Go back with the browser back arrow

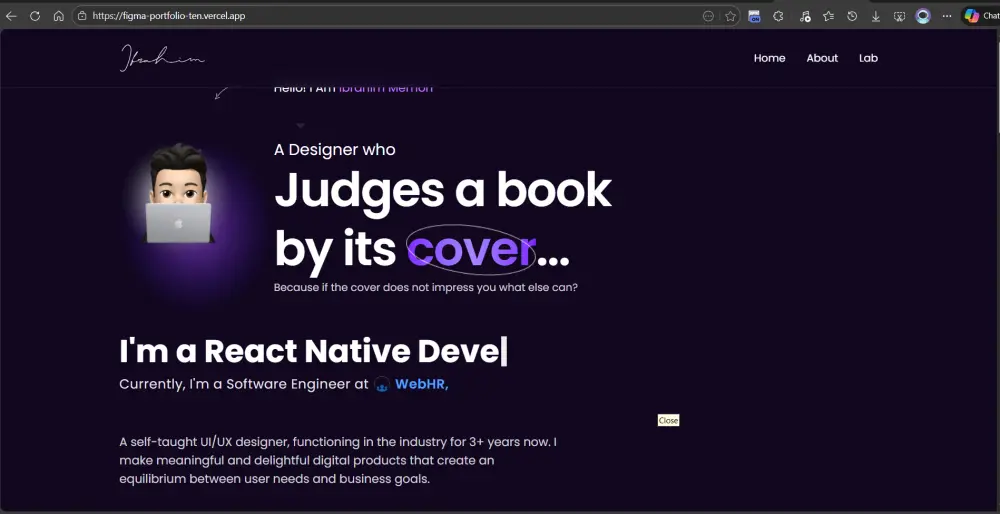point(11,16)
